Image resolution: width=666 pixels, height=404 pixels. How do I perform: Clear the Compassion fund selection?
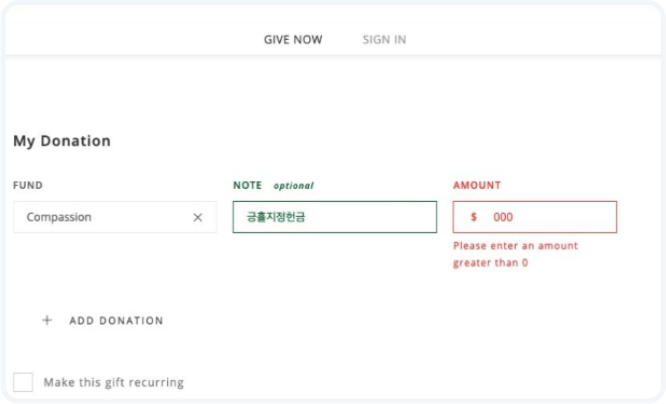click(x=197, y=217)
